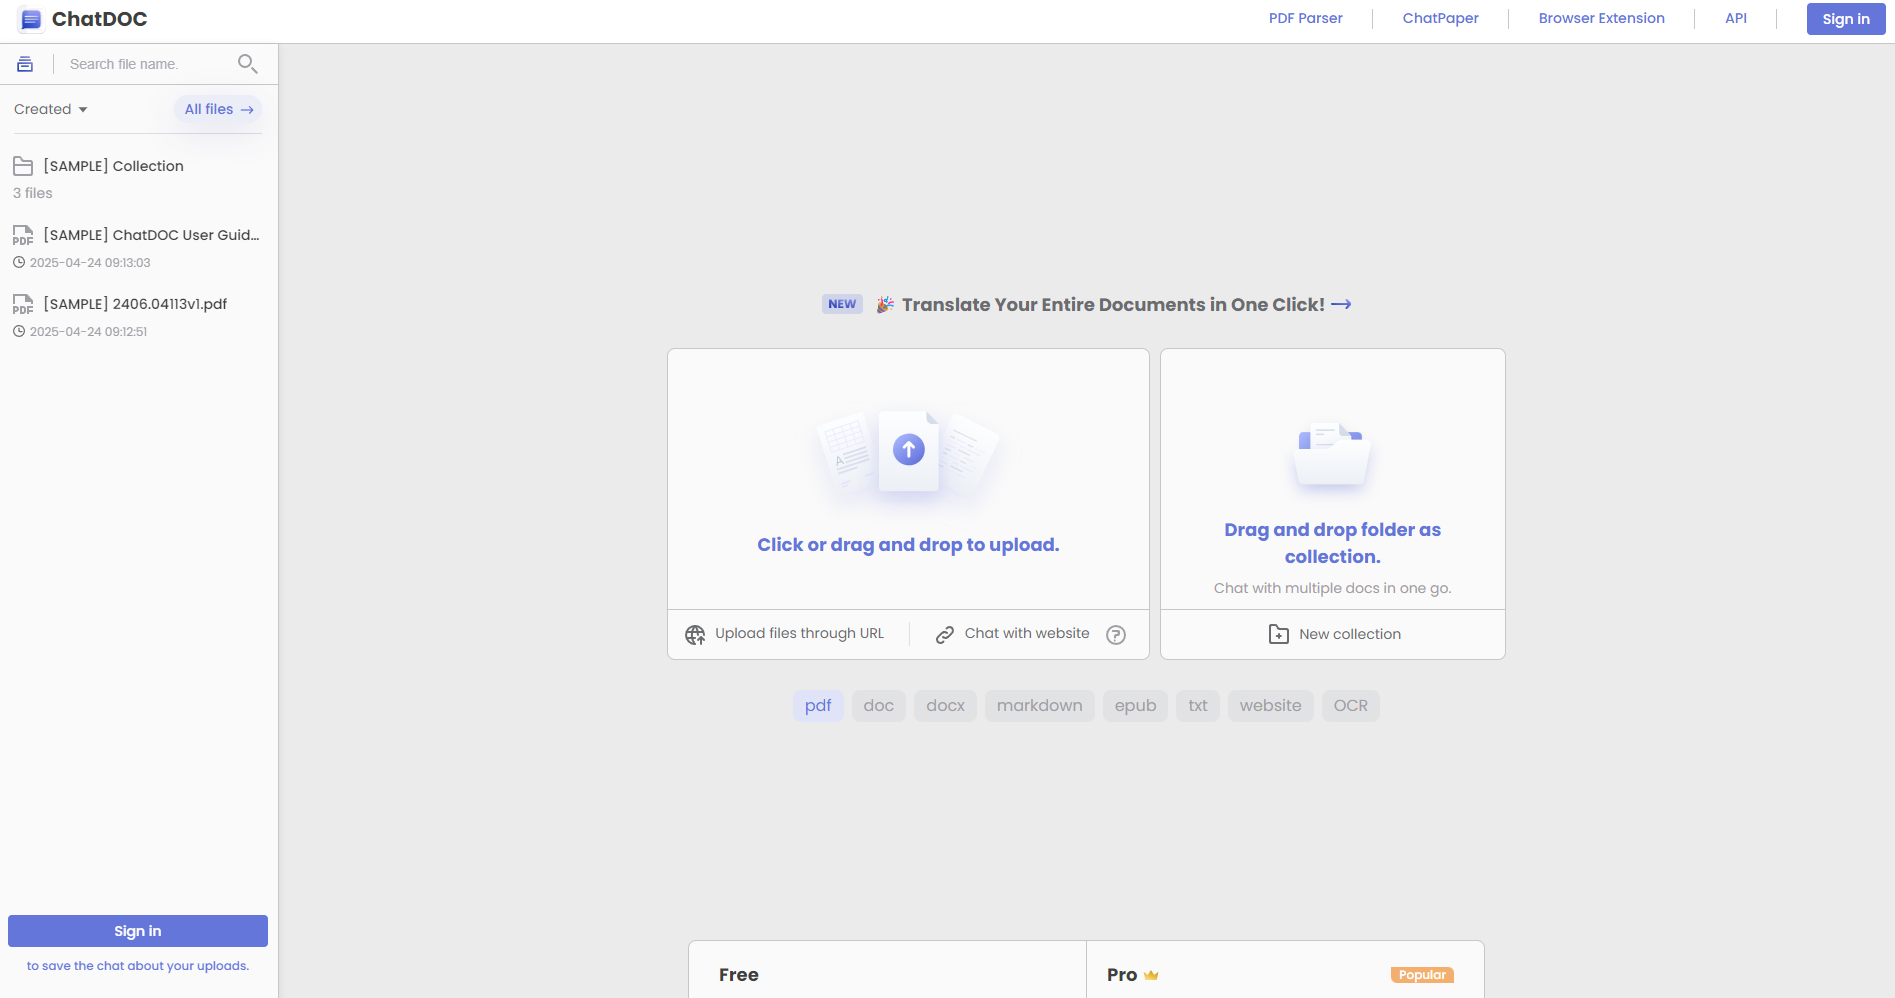The width and height of the screenshot is (1895, 998).
Task: Click the top-right Sign in button
Action: (1845, 19)
